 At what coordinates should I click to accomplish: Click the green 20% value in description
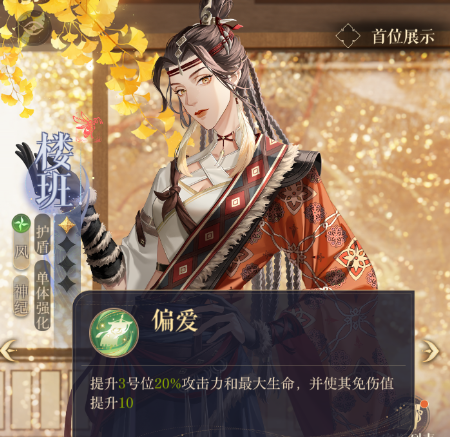168,384
